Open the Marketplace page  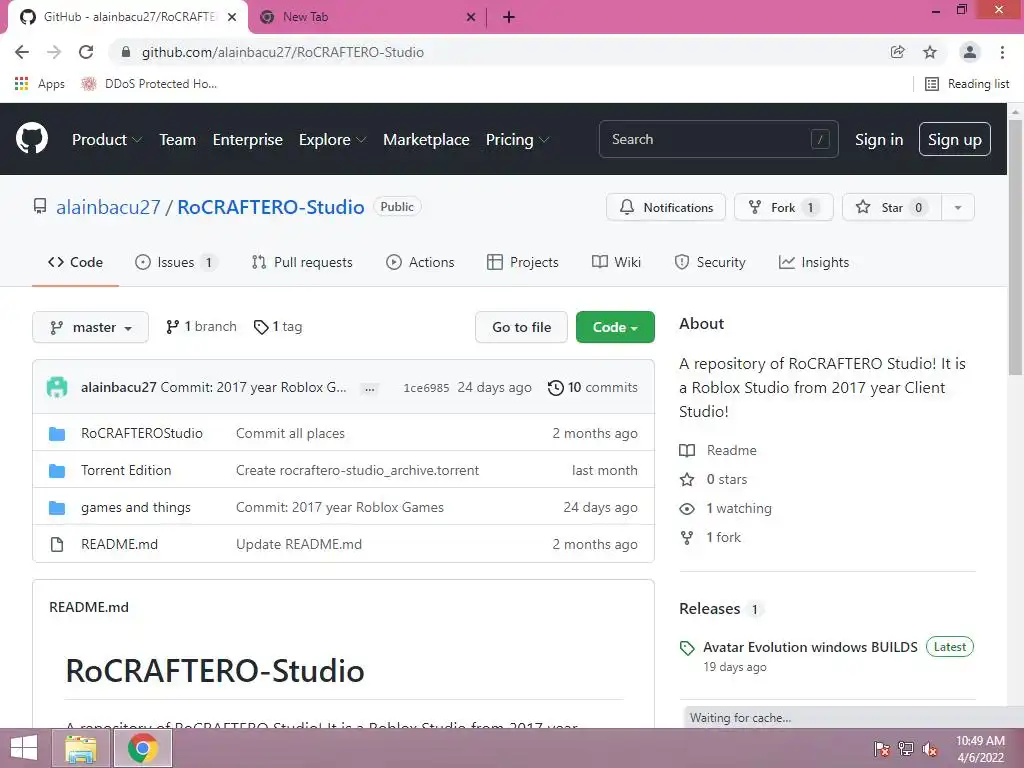426,140
